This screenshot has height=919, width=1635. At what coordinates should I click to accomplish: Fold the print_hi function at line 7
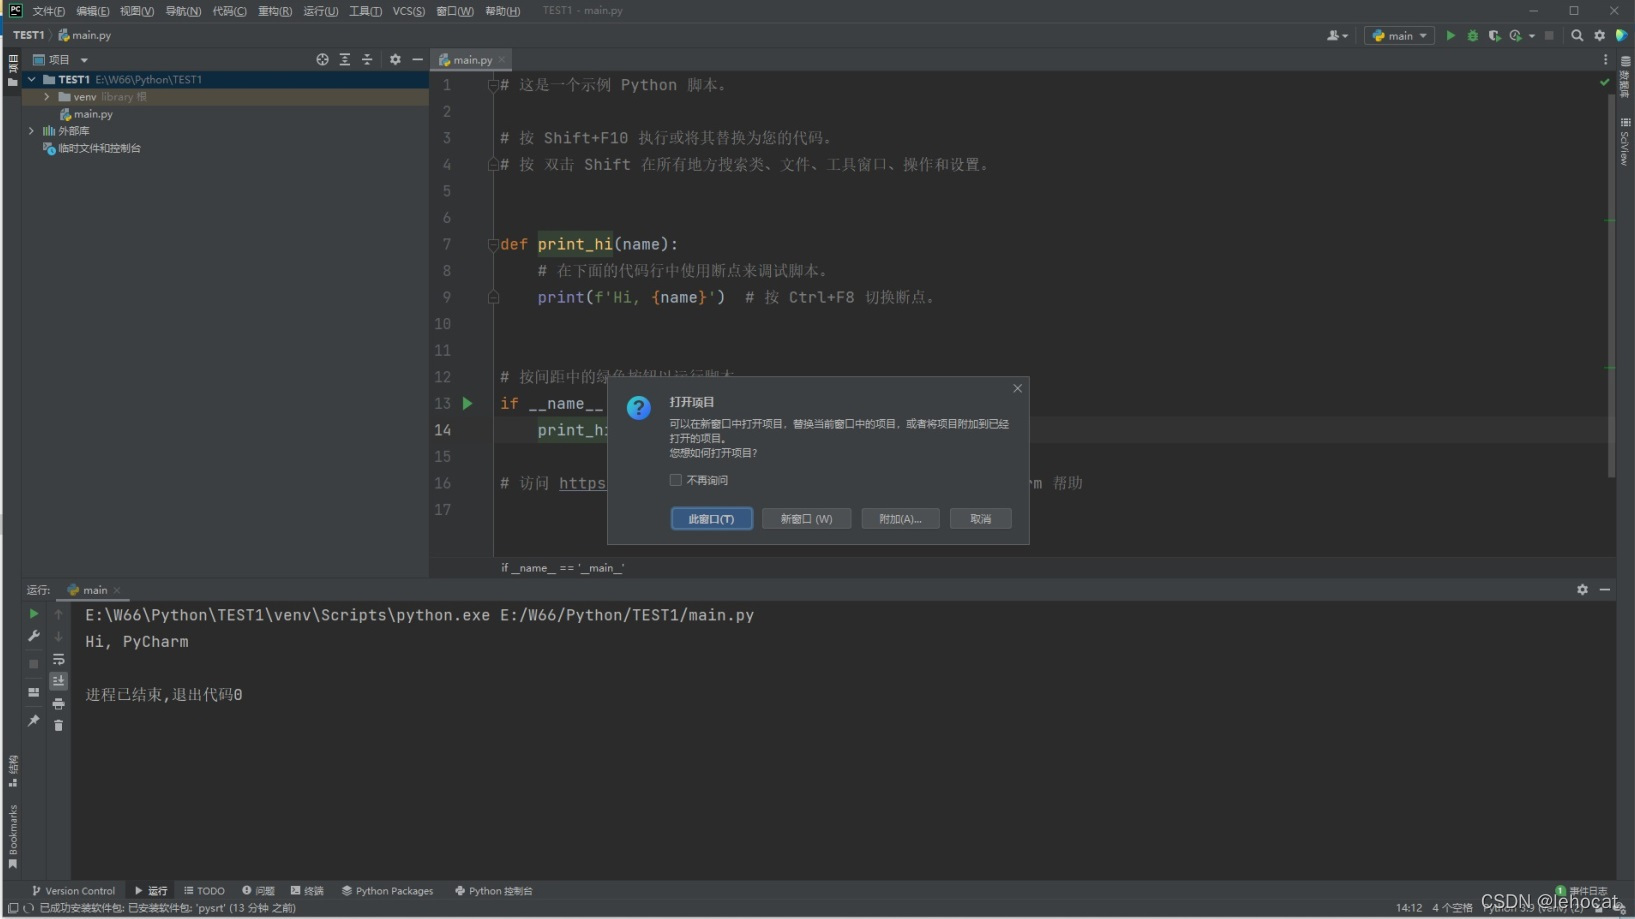493,244
